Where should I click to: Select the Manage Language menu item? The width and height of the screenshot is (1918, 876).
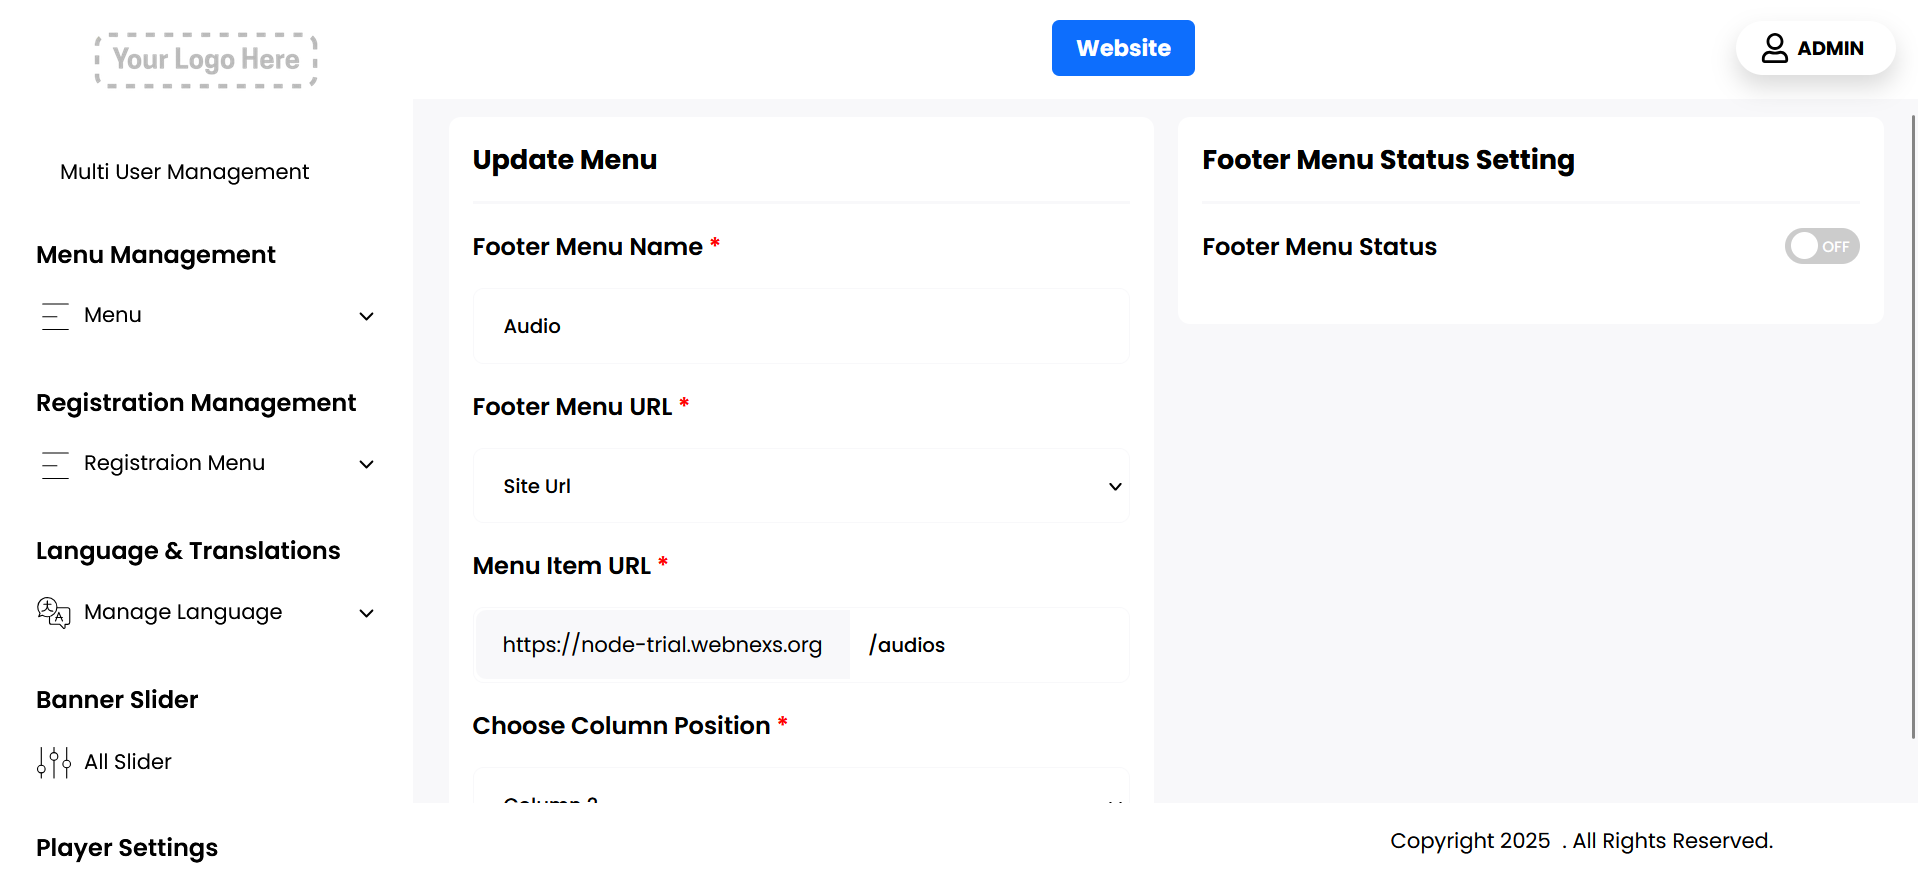[x=183, y=612]
